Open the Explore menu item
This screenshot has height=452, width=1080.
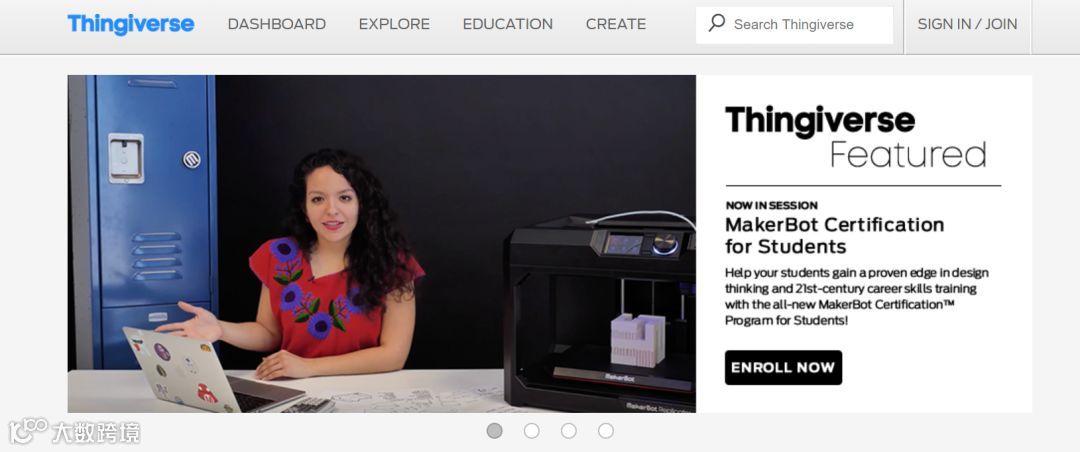394,24
